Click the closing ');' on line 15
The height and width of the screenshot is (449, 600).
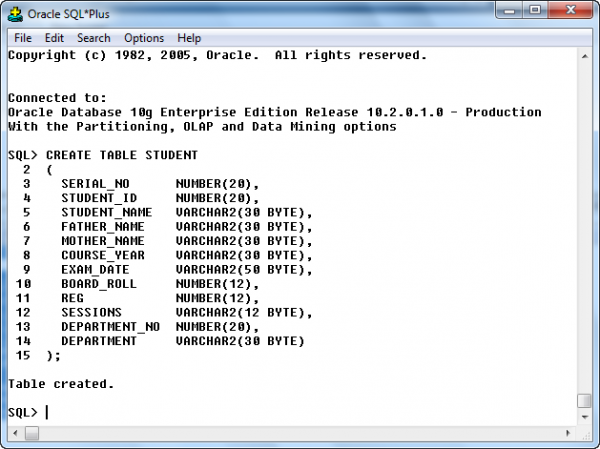53,356
